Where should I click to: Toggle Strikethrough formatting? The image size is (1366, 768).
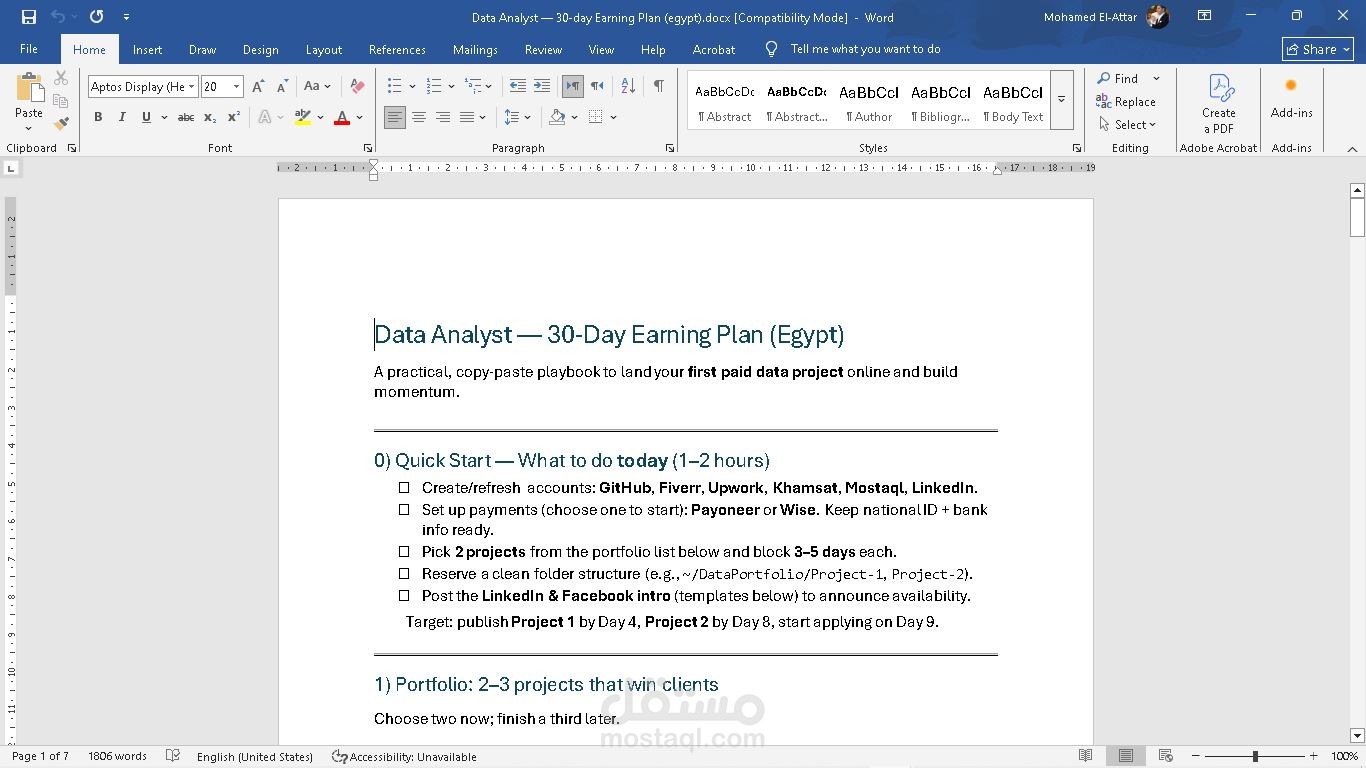[186, 118]
